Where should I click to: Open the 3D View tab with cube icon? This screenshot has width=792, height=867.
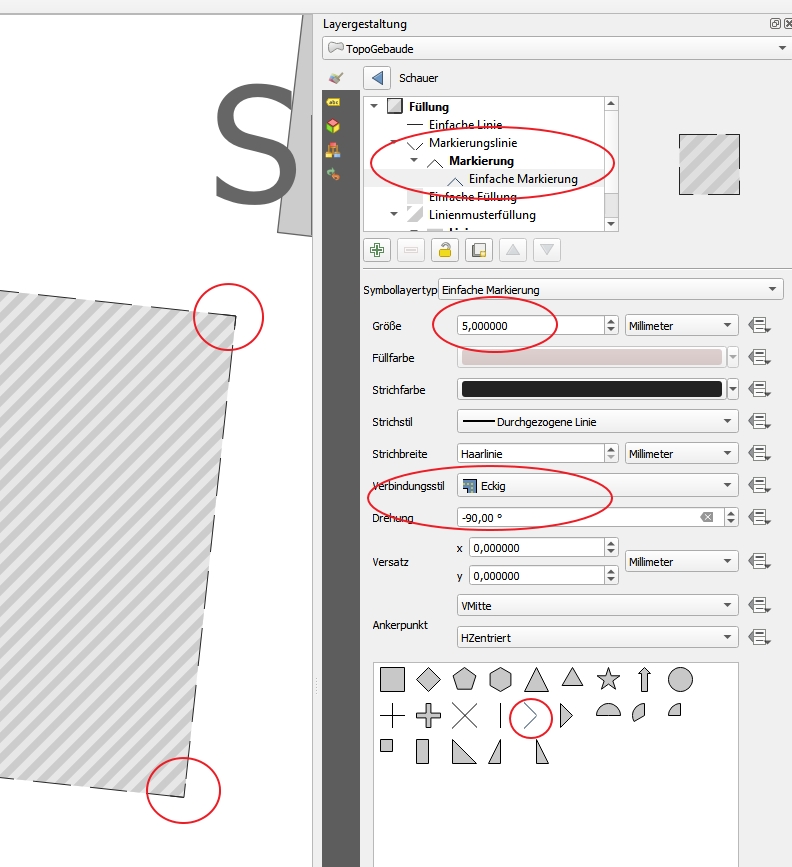[333, 126]
